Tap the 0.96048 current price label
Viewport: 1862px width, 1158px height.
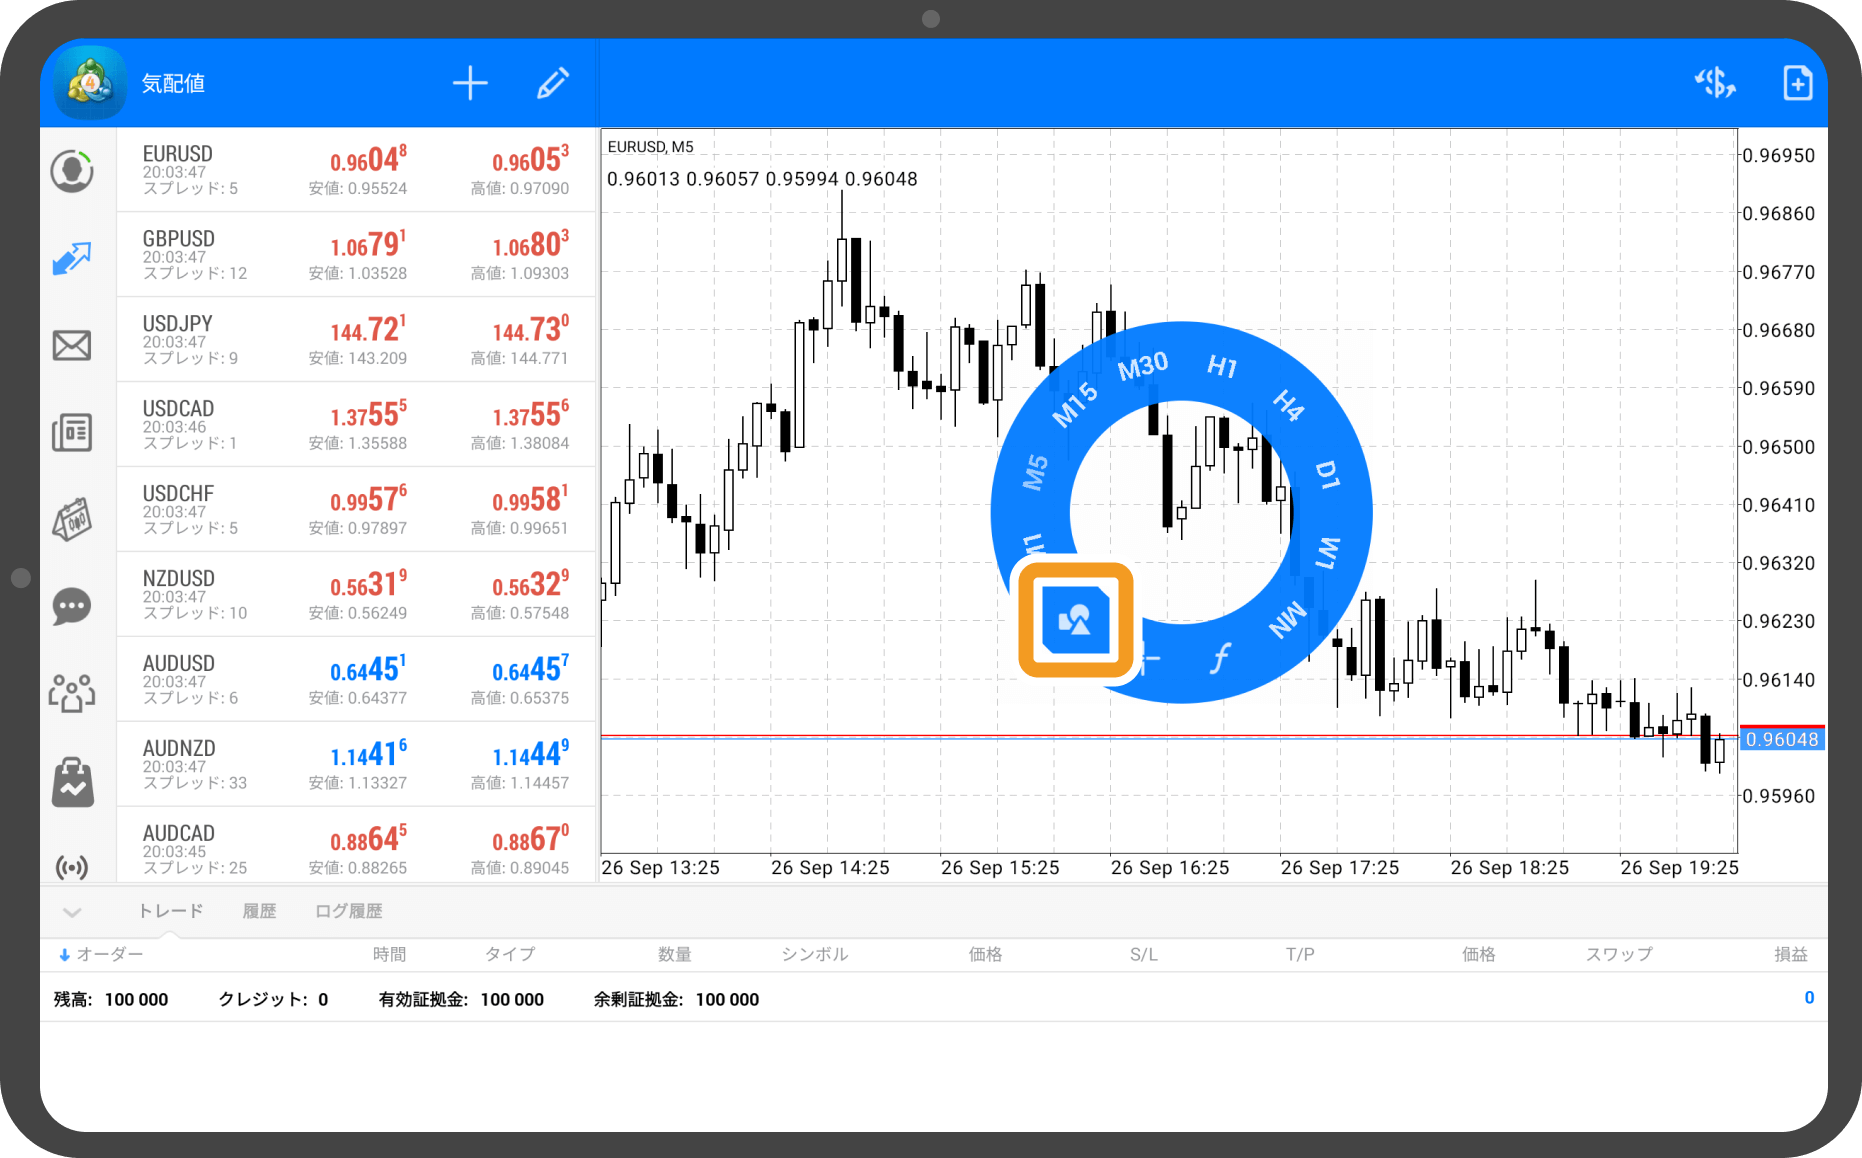(1782, 740)
